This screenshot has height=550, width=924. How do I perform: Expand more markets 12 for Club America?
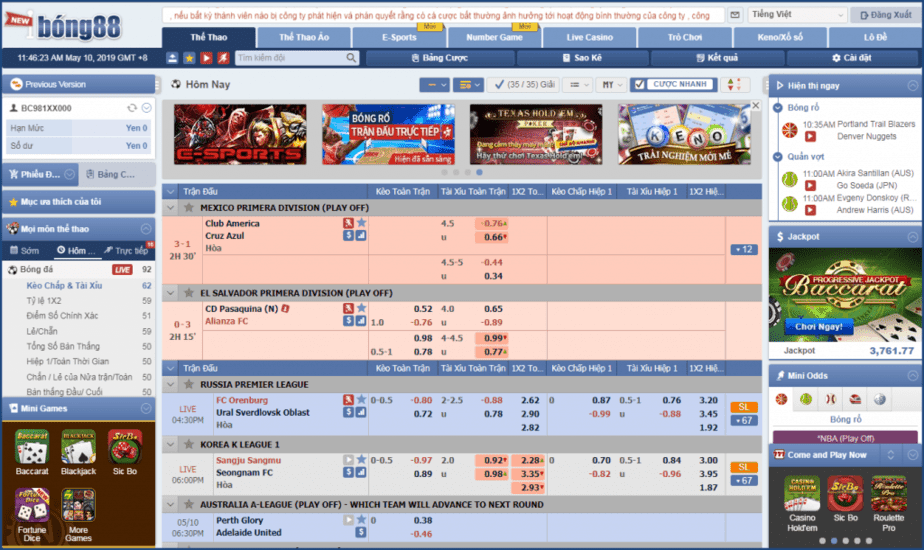[744, 249]
